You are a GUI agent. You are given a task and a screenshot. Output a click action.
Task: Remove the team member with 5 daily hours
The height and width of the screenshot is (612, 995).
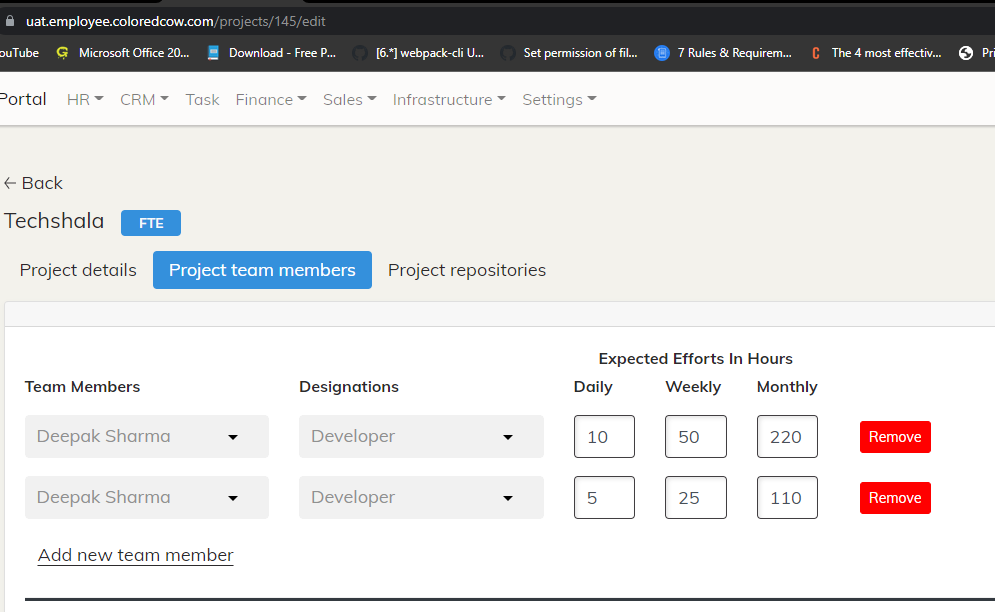[x=895, y=498]
